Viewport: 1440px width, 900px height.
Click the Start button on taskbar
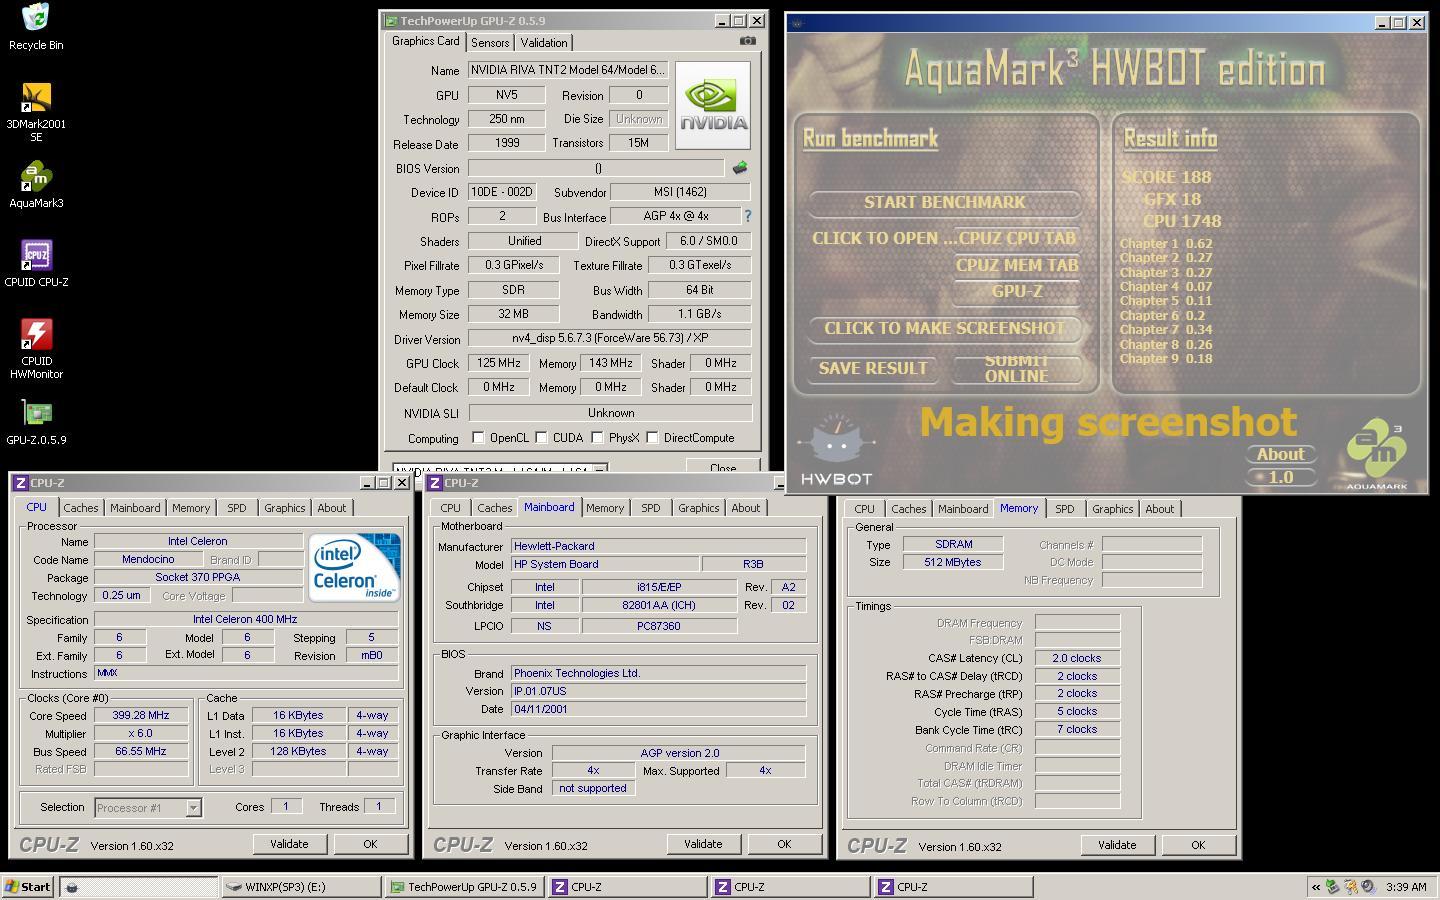click(28, 886)
